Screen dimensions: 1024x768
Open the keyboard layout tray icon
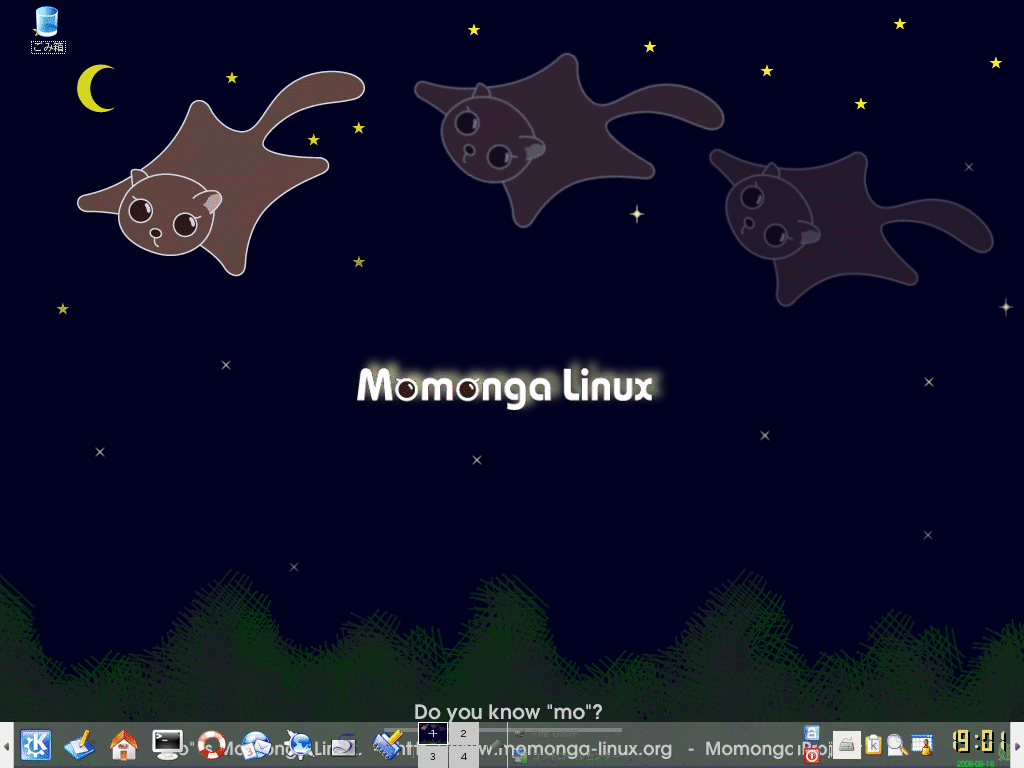point(846,745)
